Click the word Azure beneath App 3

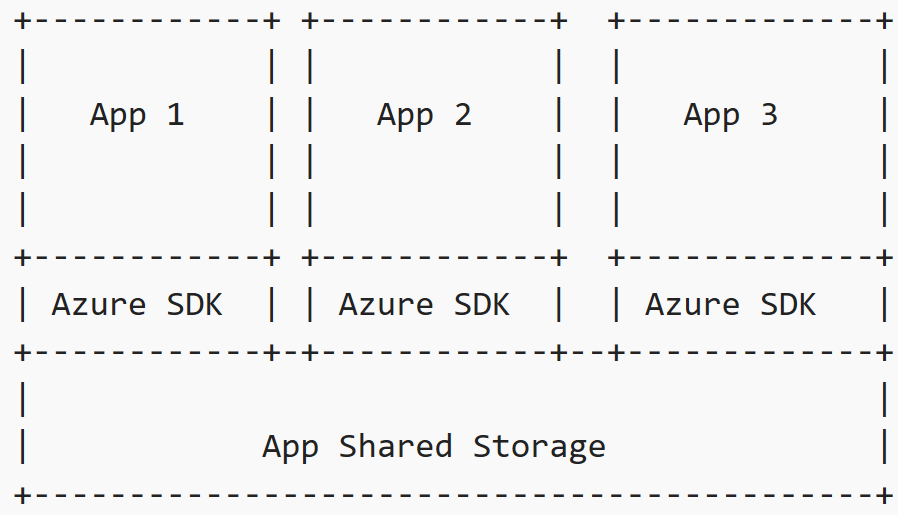click(x=692, y=304)
